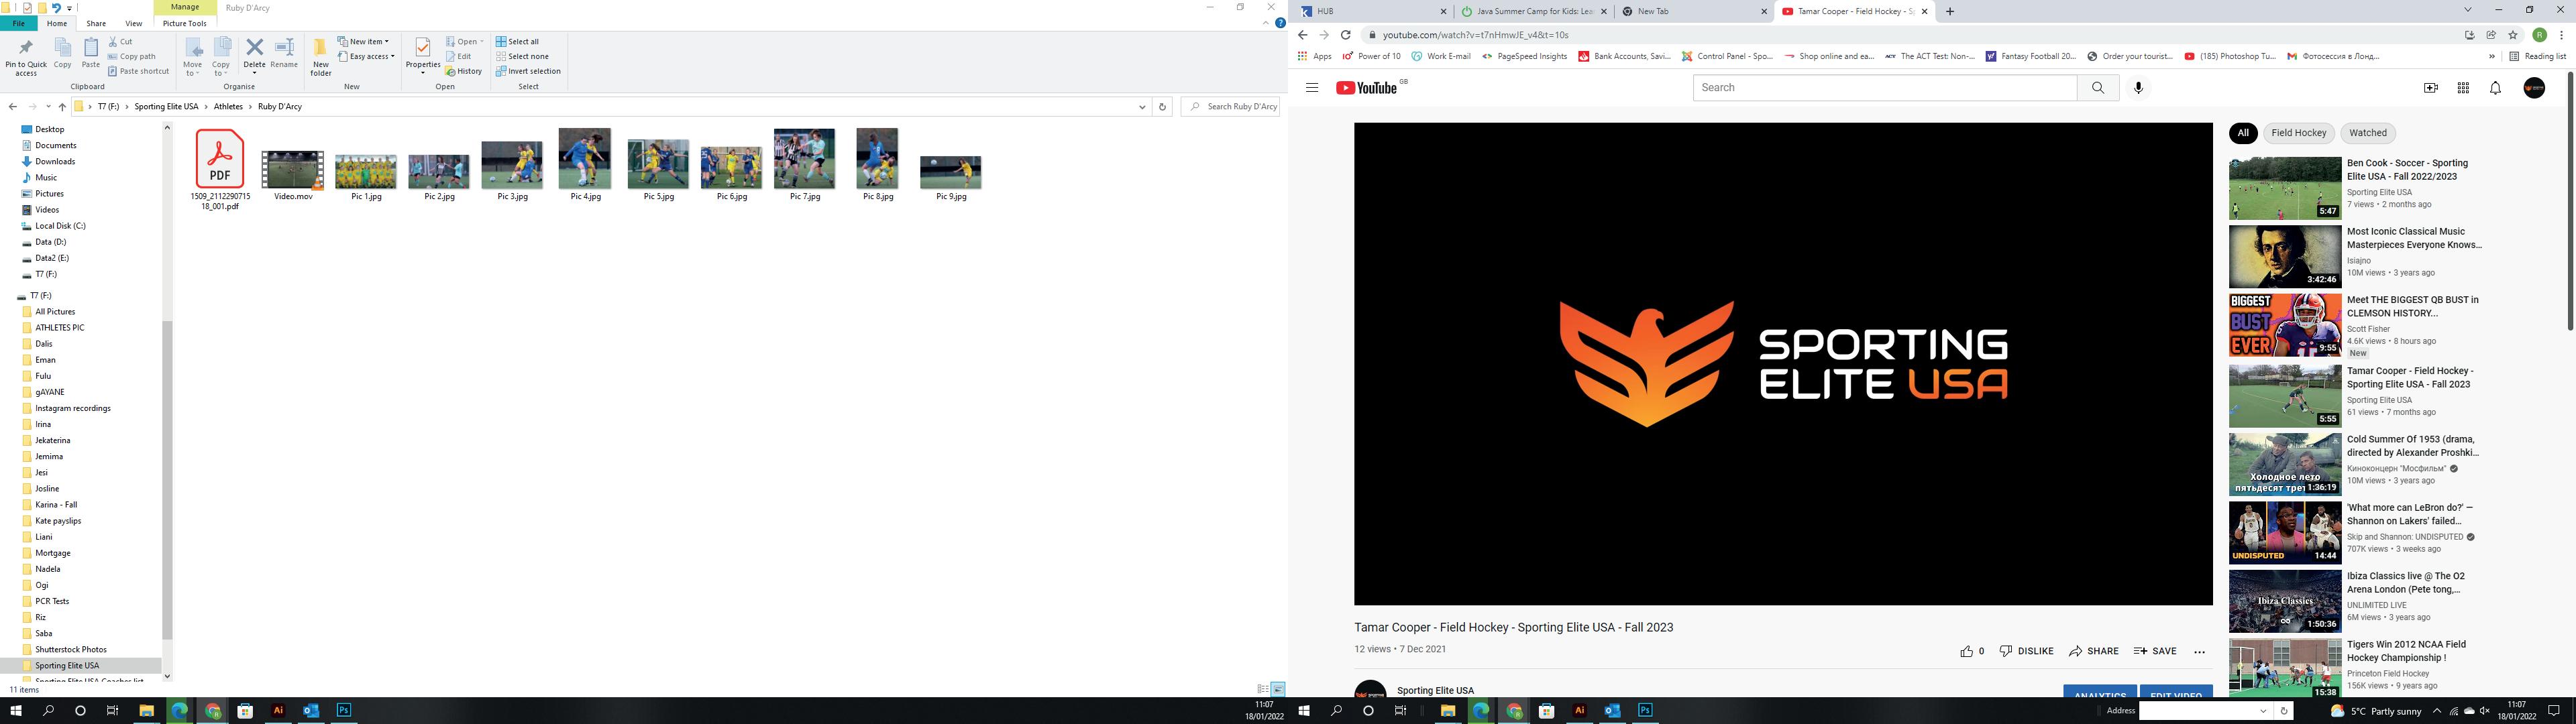The height and width of the screenshot is (724, 2576).
Task: Like the Tamar Cooper video
Action: [x=1966, y=651]
